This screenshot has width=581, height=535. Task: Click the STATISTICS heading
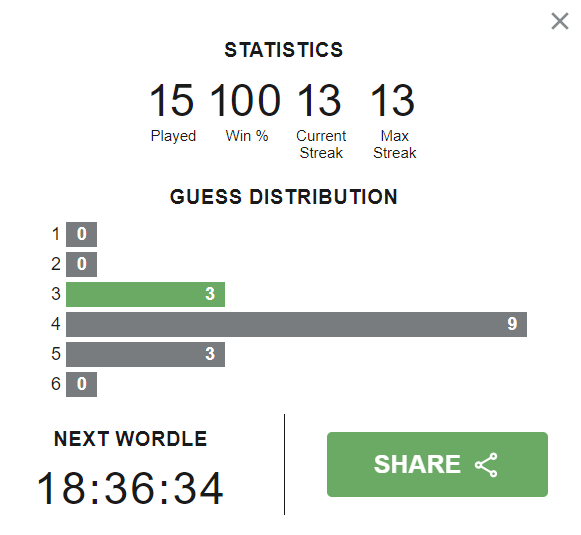(284, 50)
